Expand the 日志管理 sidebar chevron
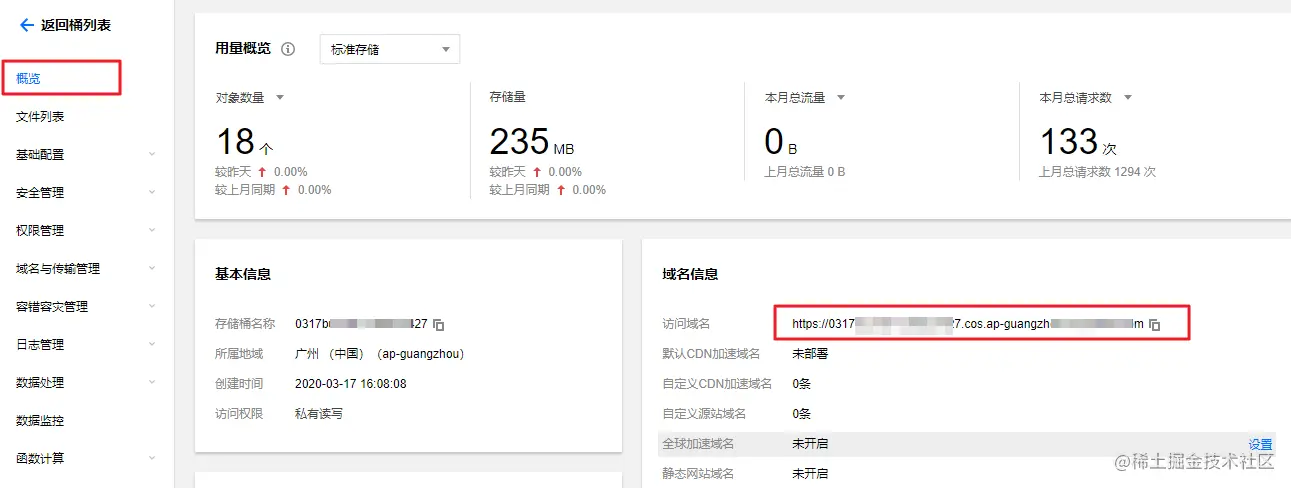The image size is (1291, 488). [152, 345]
